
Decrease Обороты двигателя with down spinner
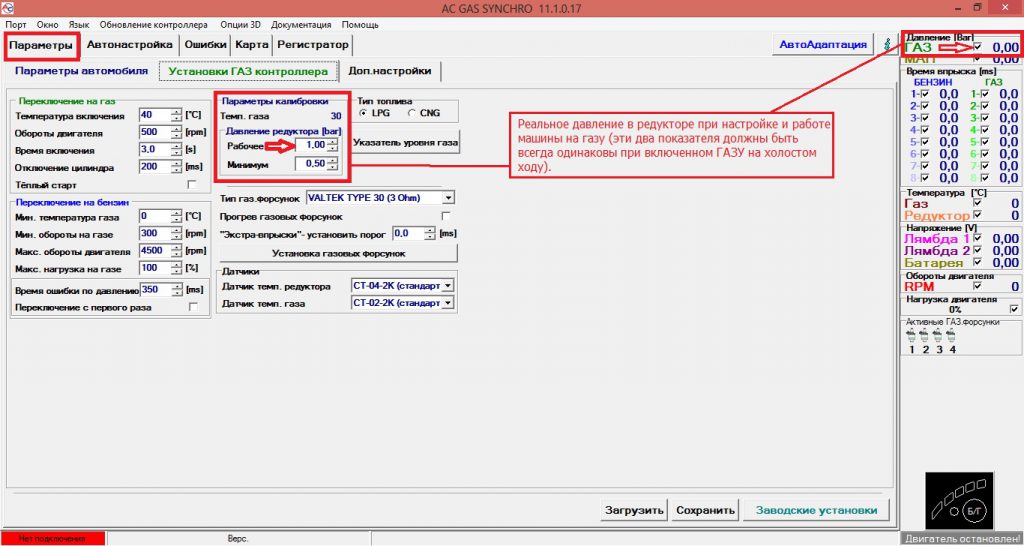tap(176, 135)
